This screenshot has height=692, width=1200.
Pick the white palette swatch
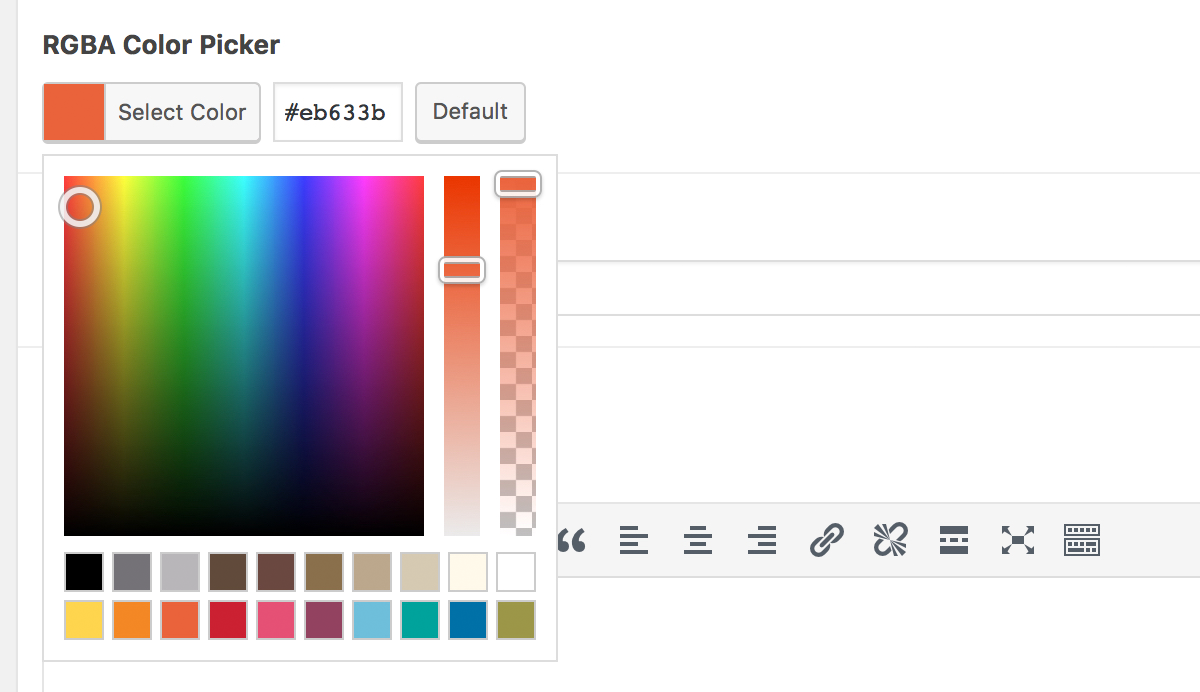click(516, 572)
